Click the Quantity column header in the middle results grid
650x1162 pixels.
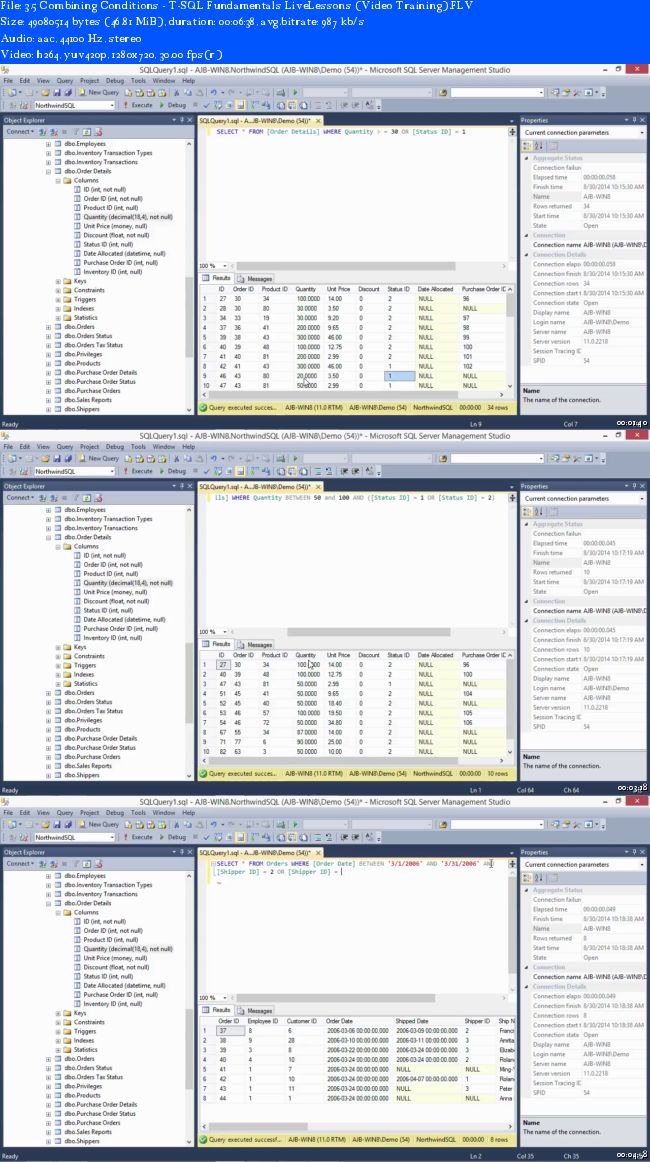[x=306, y=655]
